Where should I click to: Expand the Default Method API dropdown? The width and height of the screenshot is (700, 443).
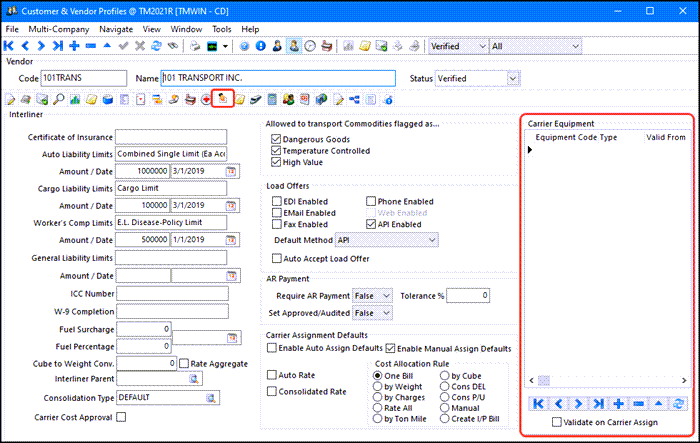pyautogui.click(x=431, y=241)
